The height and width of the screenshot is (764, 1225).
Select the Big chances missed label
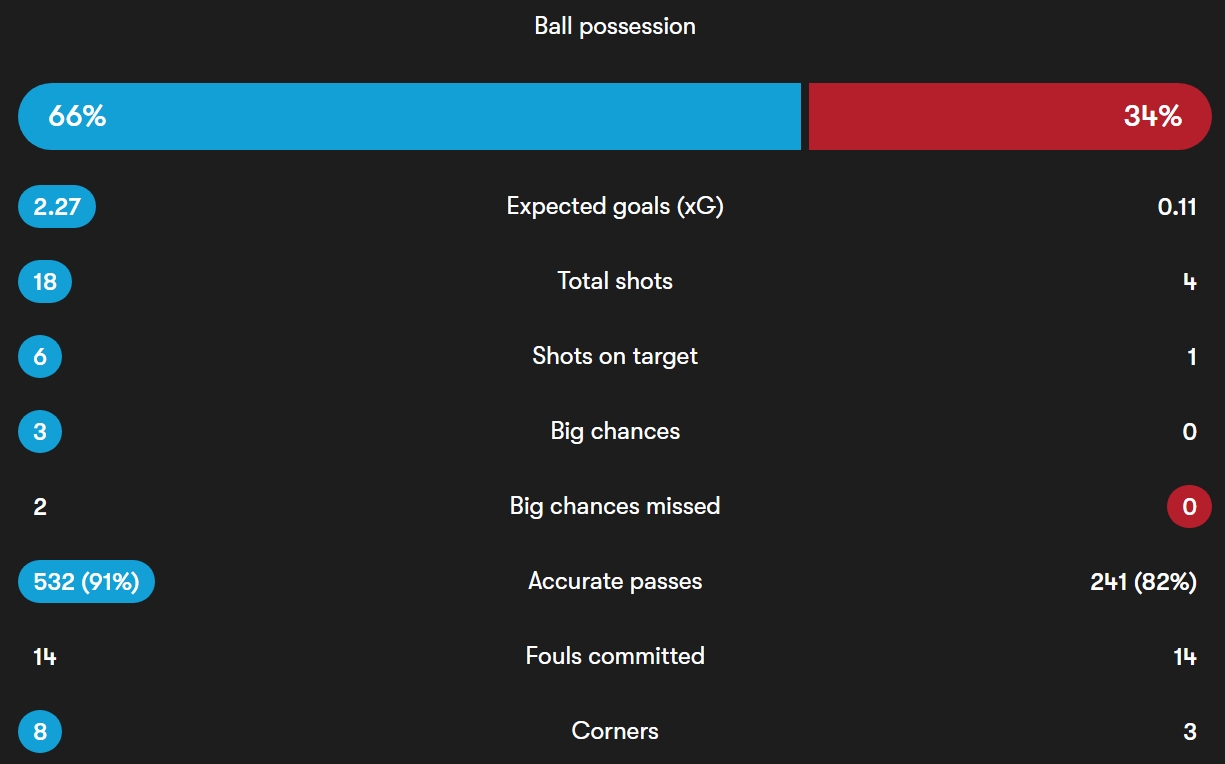615,507
